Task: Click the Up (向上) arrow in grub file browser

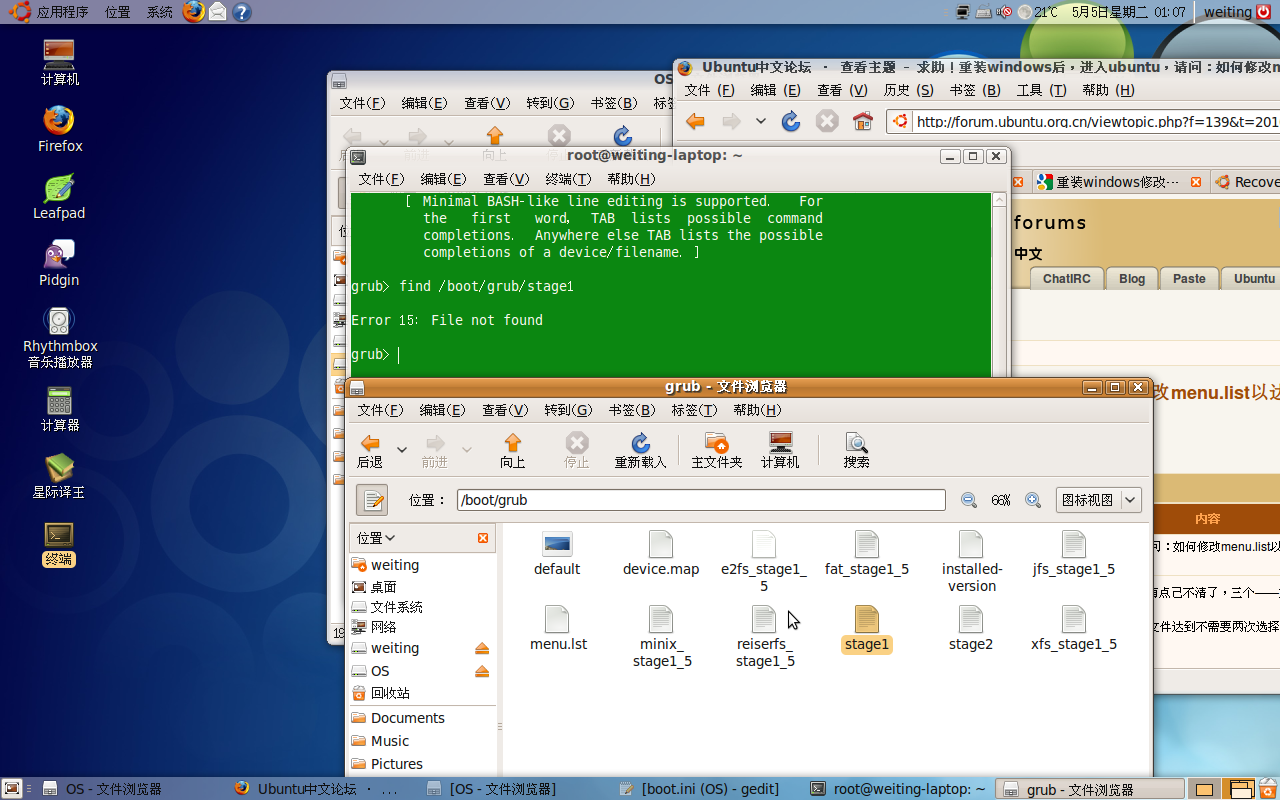Action: (513, 443)
